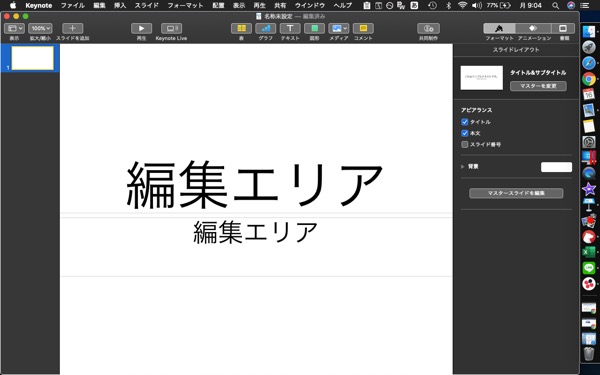
Task: Open the 挿入 menu
Action: (x=120, y=5)
